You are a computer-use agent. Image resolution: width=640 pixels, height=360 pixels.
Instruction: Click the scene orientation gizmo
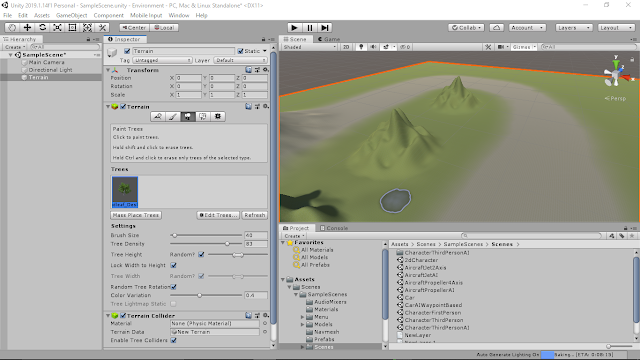tap(616, 74)
